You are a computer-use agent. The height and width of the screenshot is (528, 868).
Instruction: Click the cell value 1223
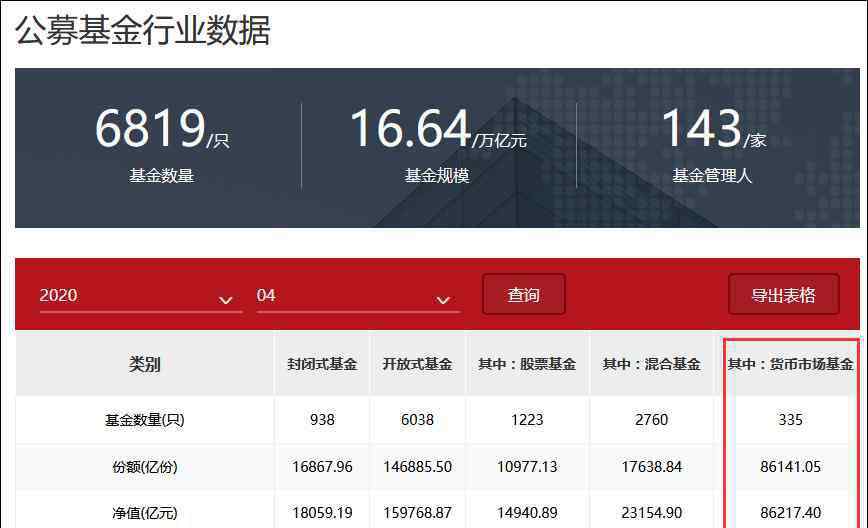click(527, 420)
